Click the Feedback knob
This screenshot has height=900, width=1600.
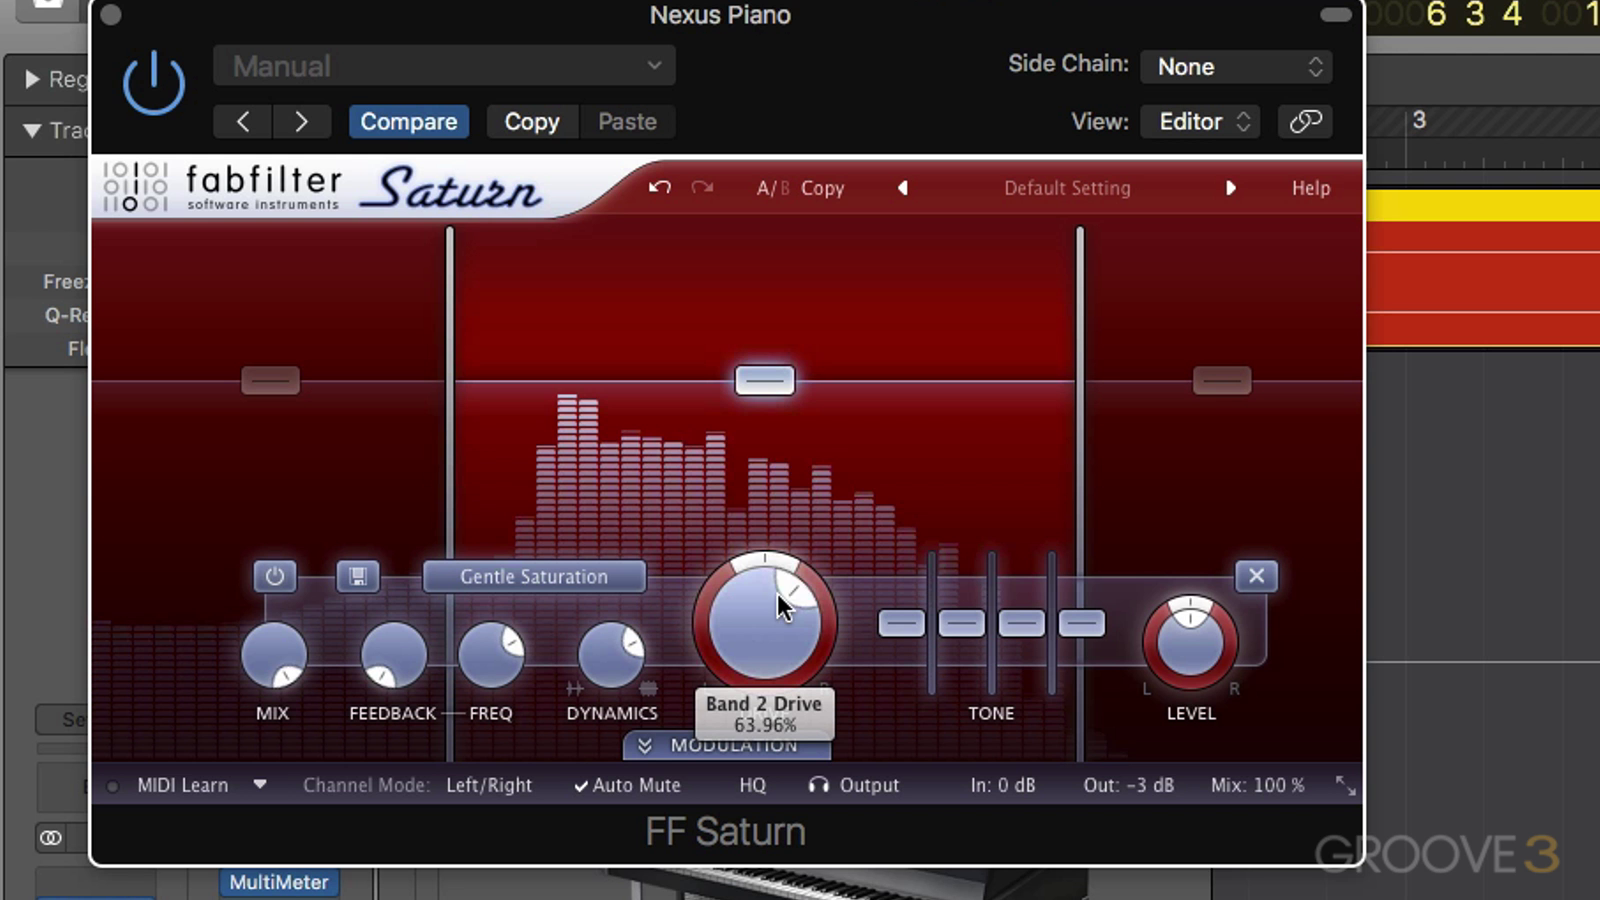click(x=393, y=655)
